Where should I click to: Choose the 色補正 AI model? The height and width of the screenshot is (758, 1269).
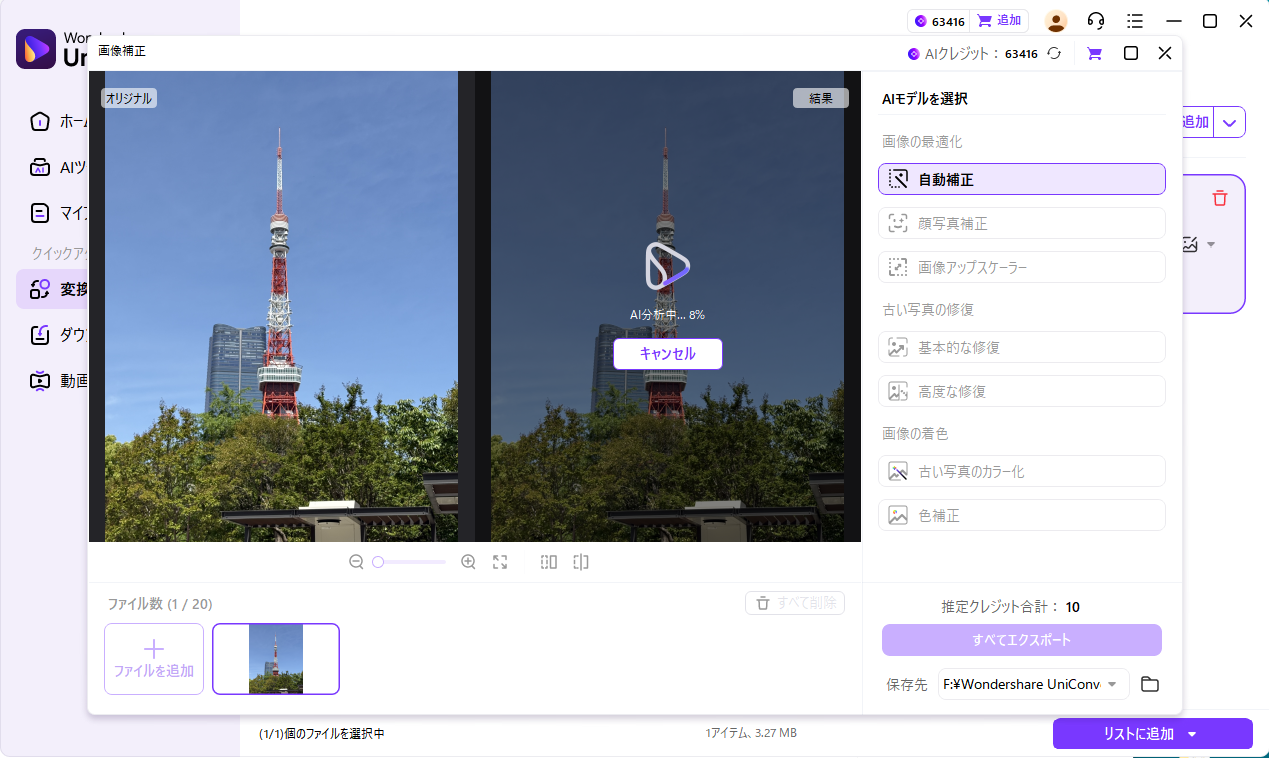coord(1021,514)
